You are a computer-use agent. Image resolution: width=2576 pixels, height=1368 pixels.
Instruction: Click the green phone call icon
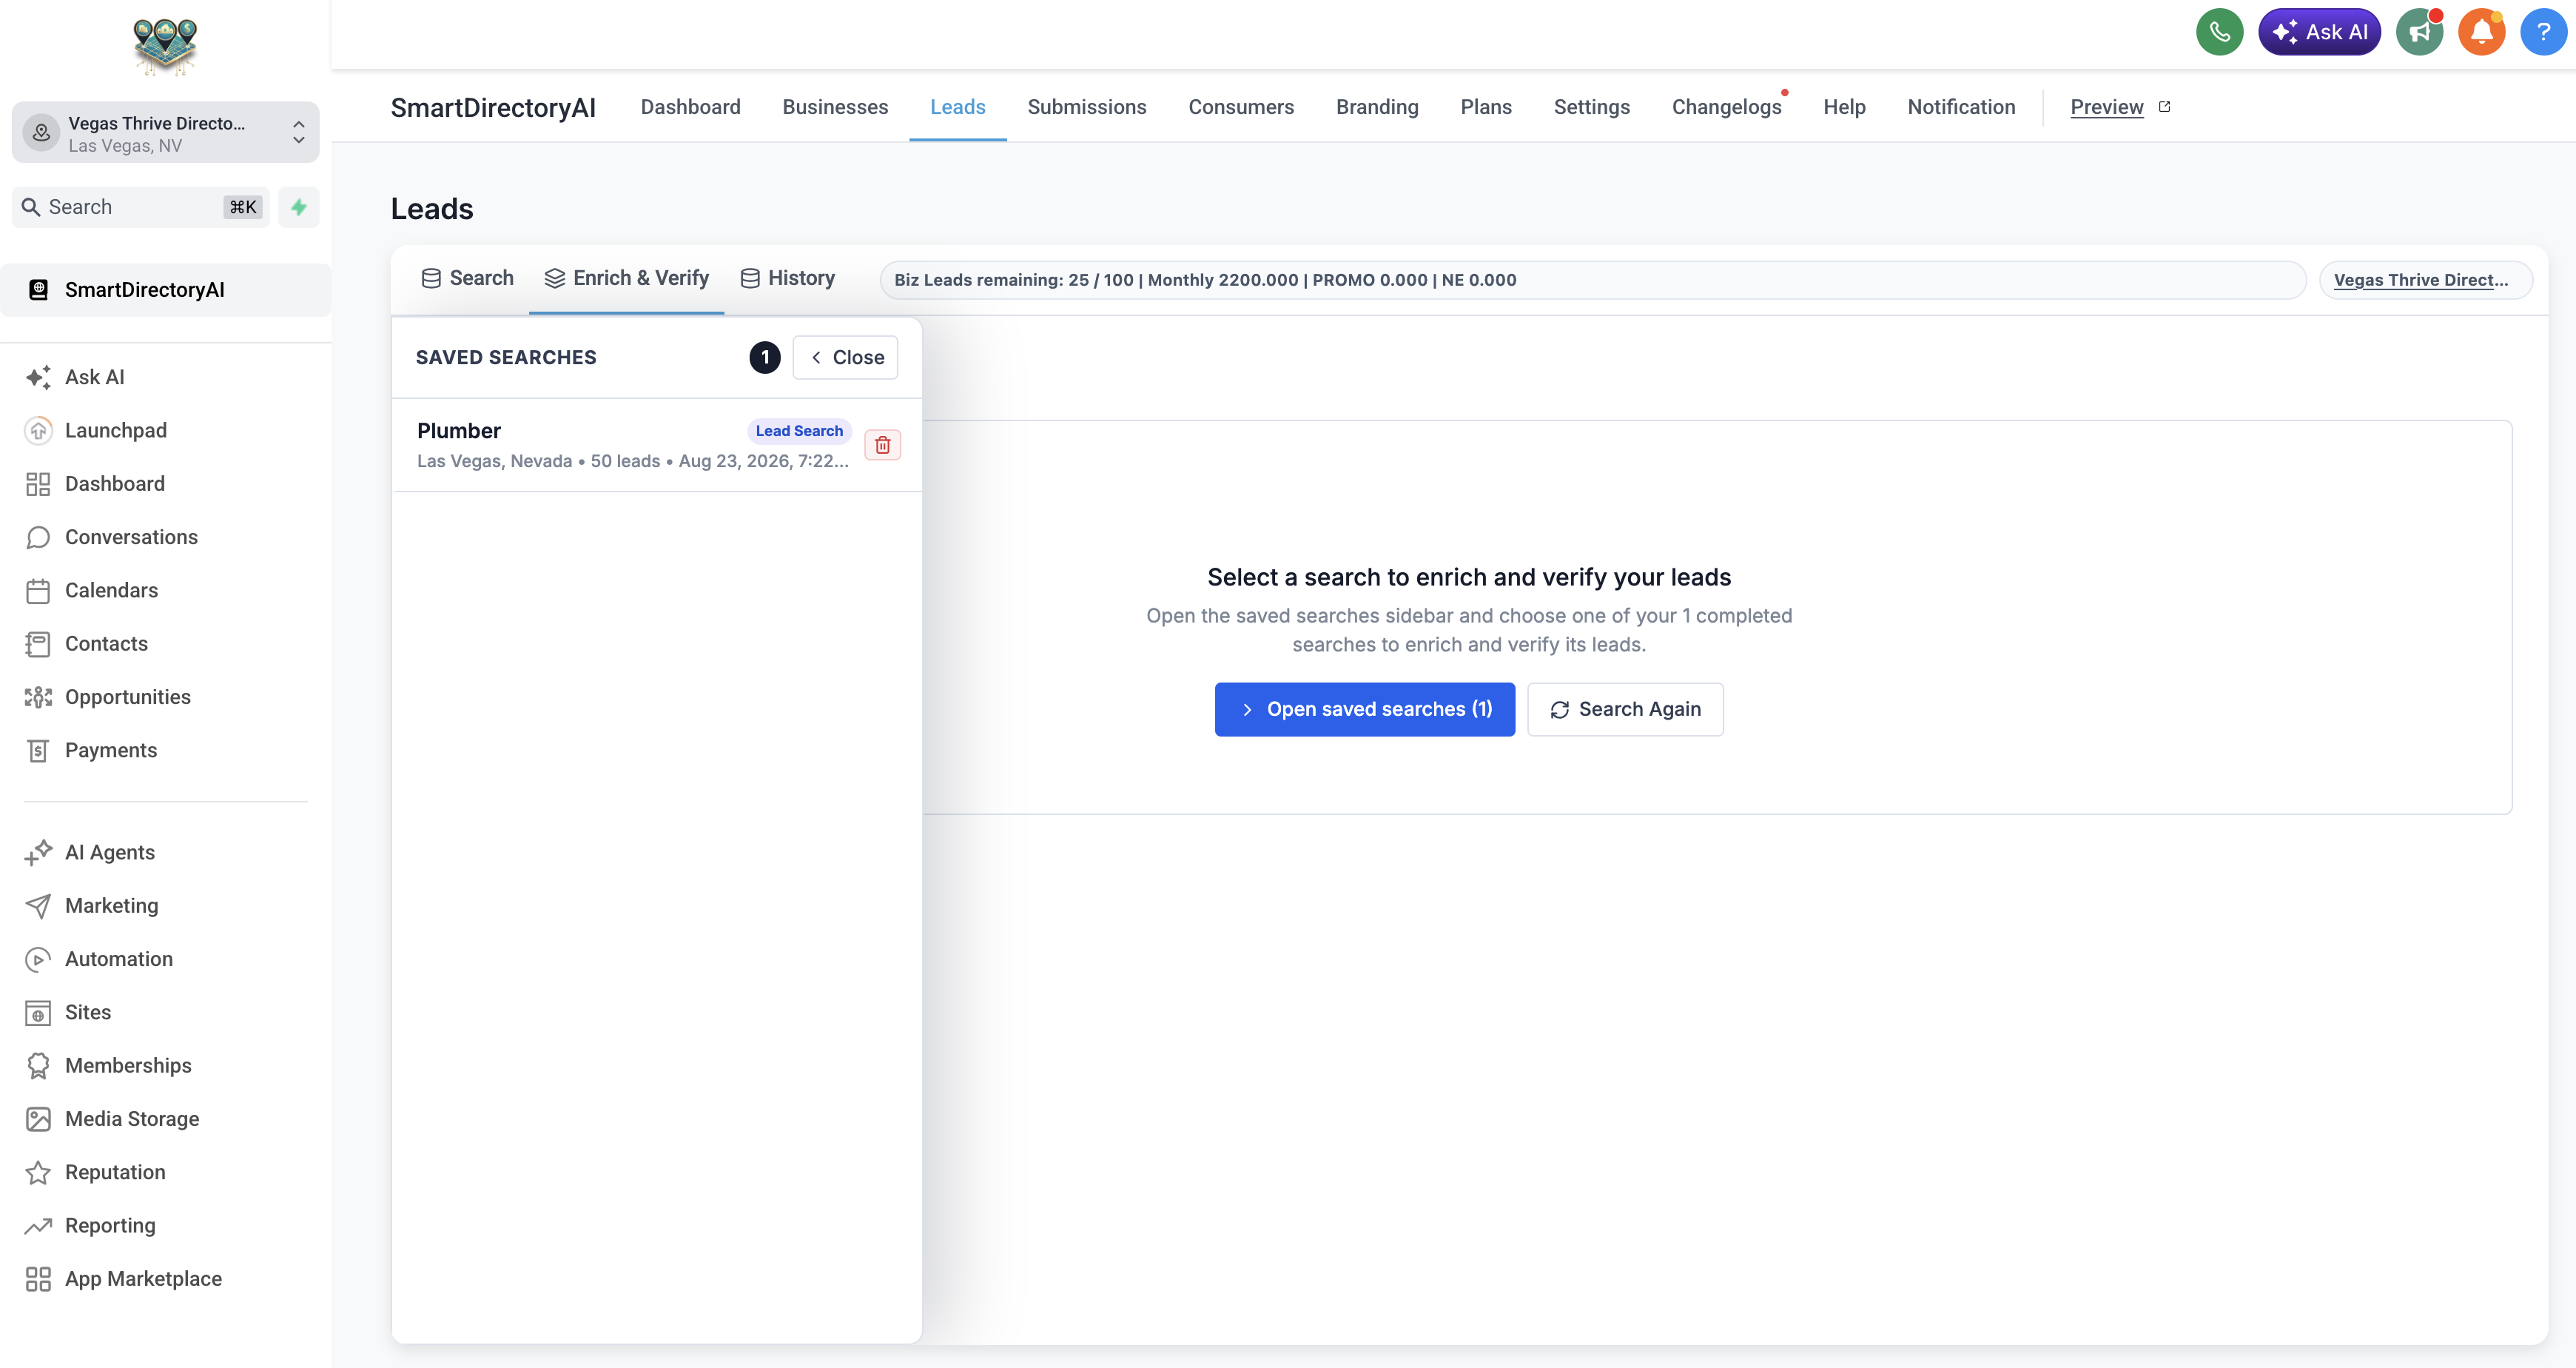coord(2219,32)
